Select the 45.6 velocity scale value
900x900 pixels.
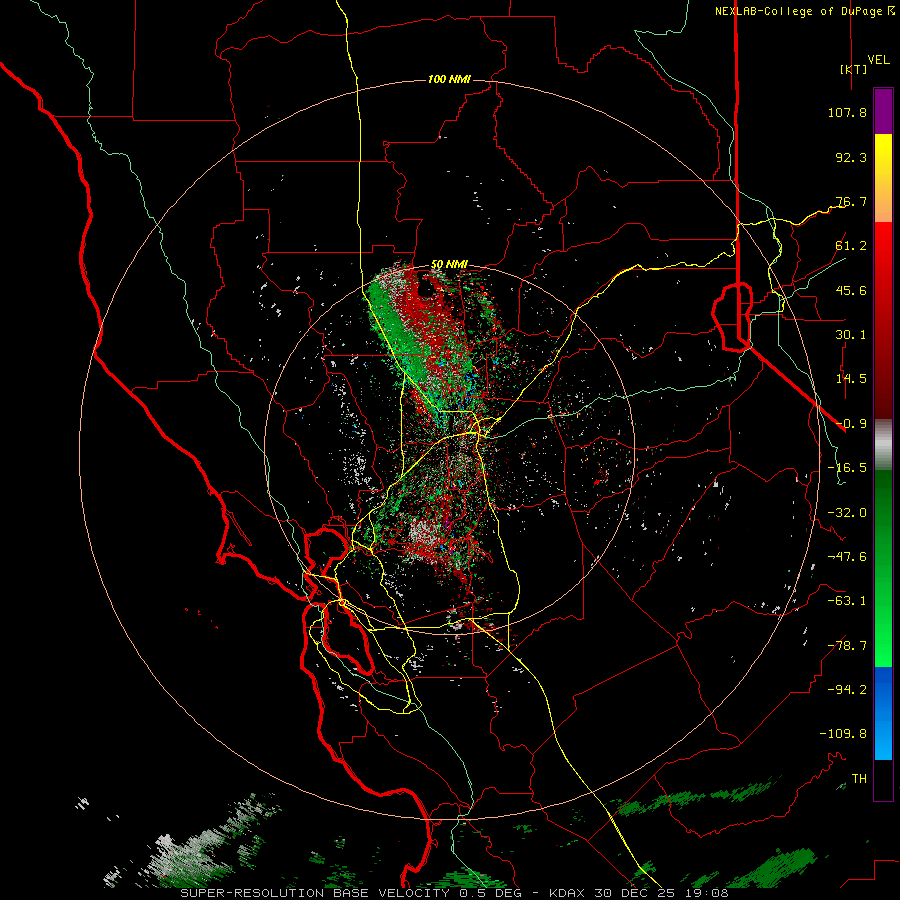point(851,290)
